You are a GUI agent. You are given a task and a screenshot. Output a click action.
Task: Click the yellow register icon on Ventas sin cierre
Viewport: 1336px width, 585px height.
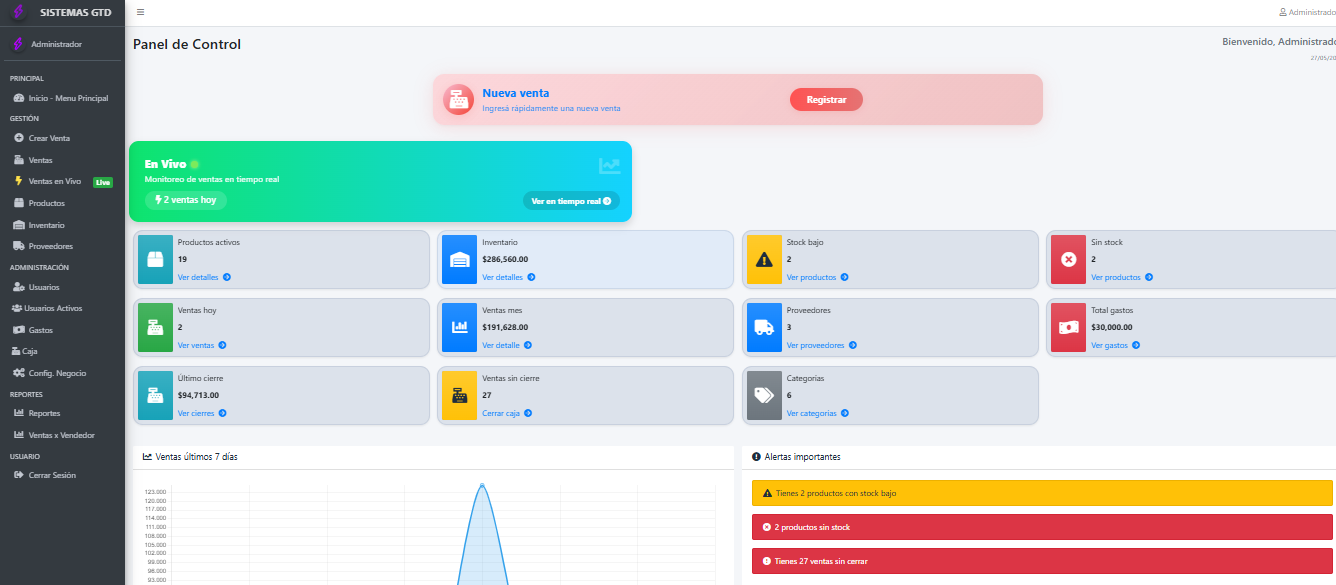pyautogui.click(x=460, y=395)
